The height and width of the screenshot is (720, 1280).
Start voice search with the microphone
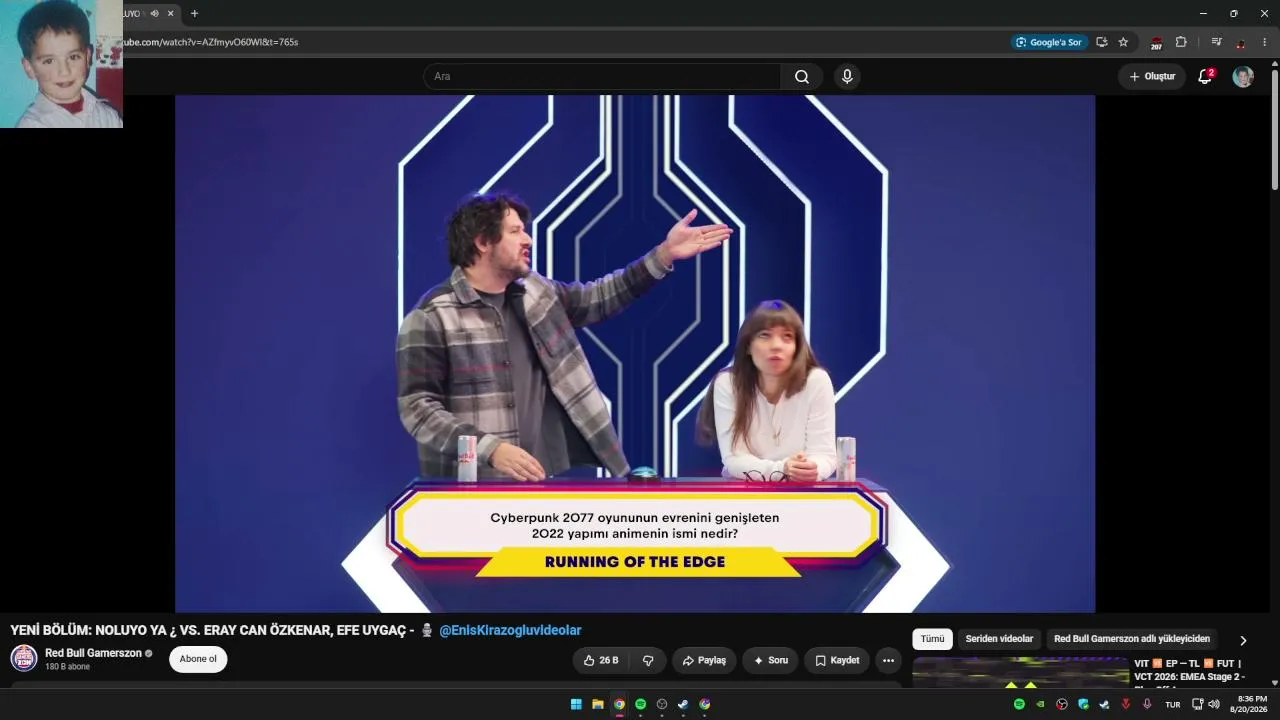(x=847, y=77)
